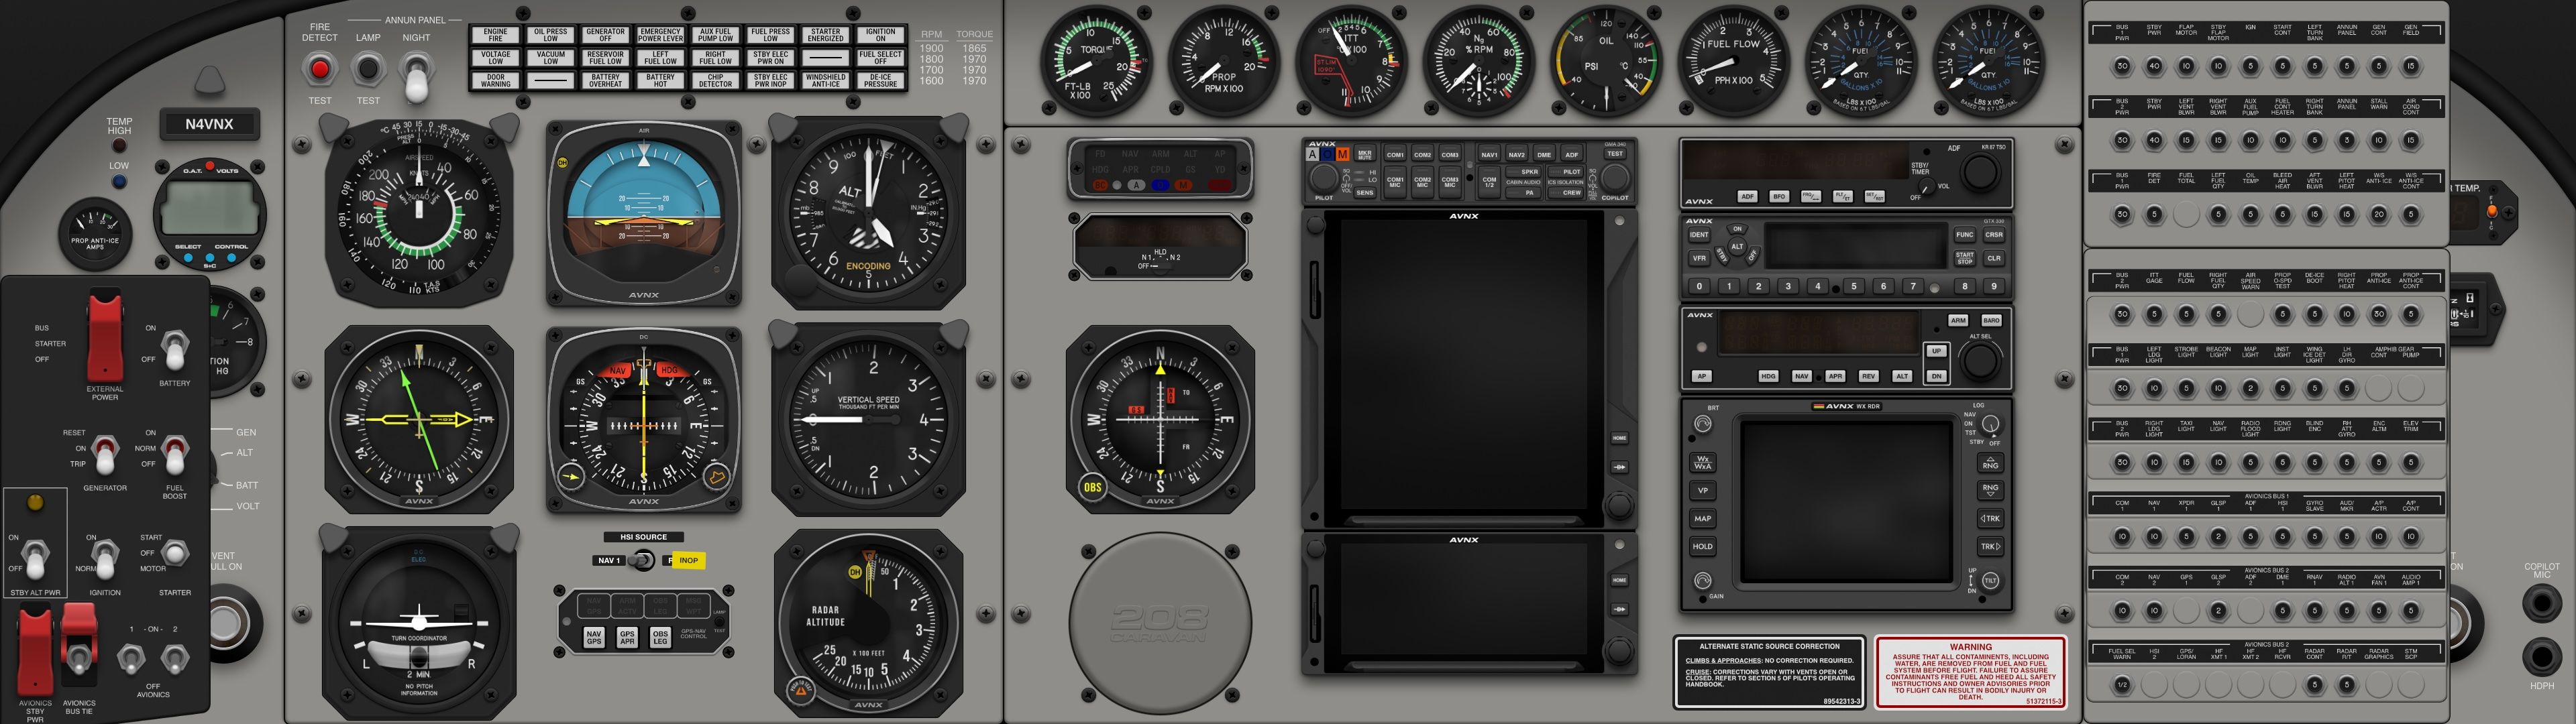Click the yellow OBS knob on the CDI
2576x724 pixels.
(1092, 488)
